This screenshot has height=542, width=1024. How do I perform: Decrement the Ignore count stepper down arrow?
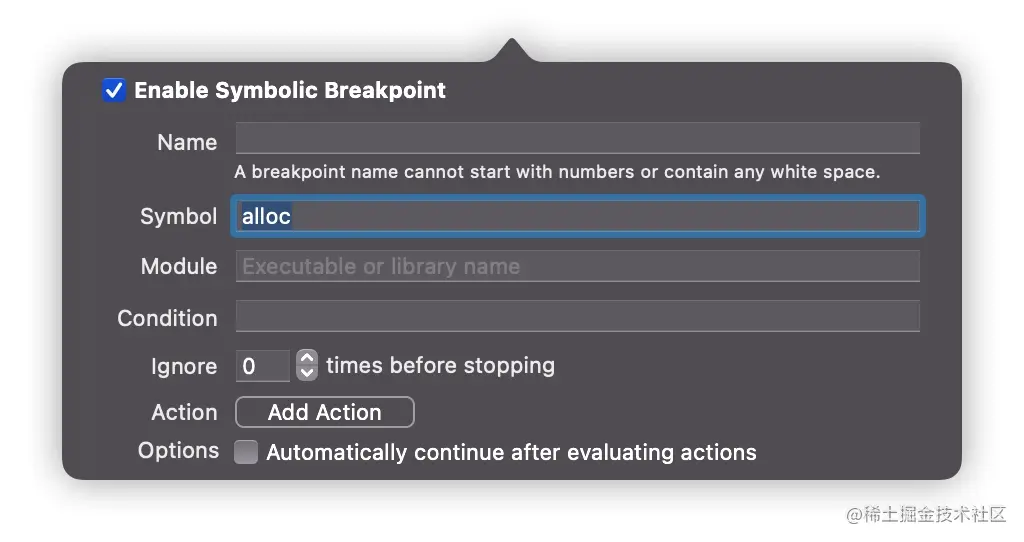pyautogui.click(x=306, y=373)
